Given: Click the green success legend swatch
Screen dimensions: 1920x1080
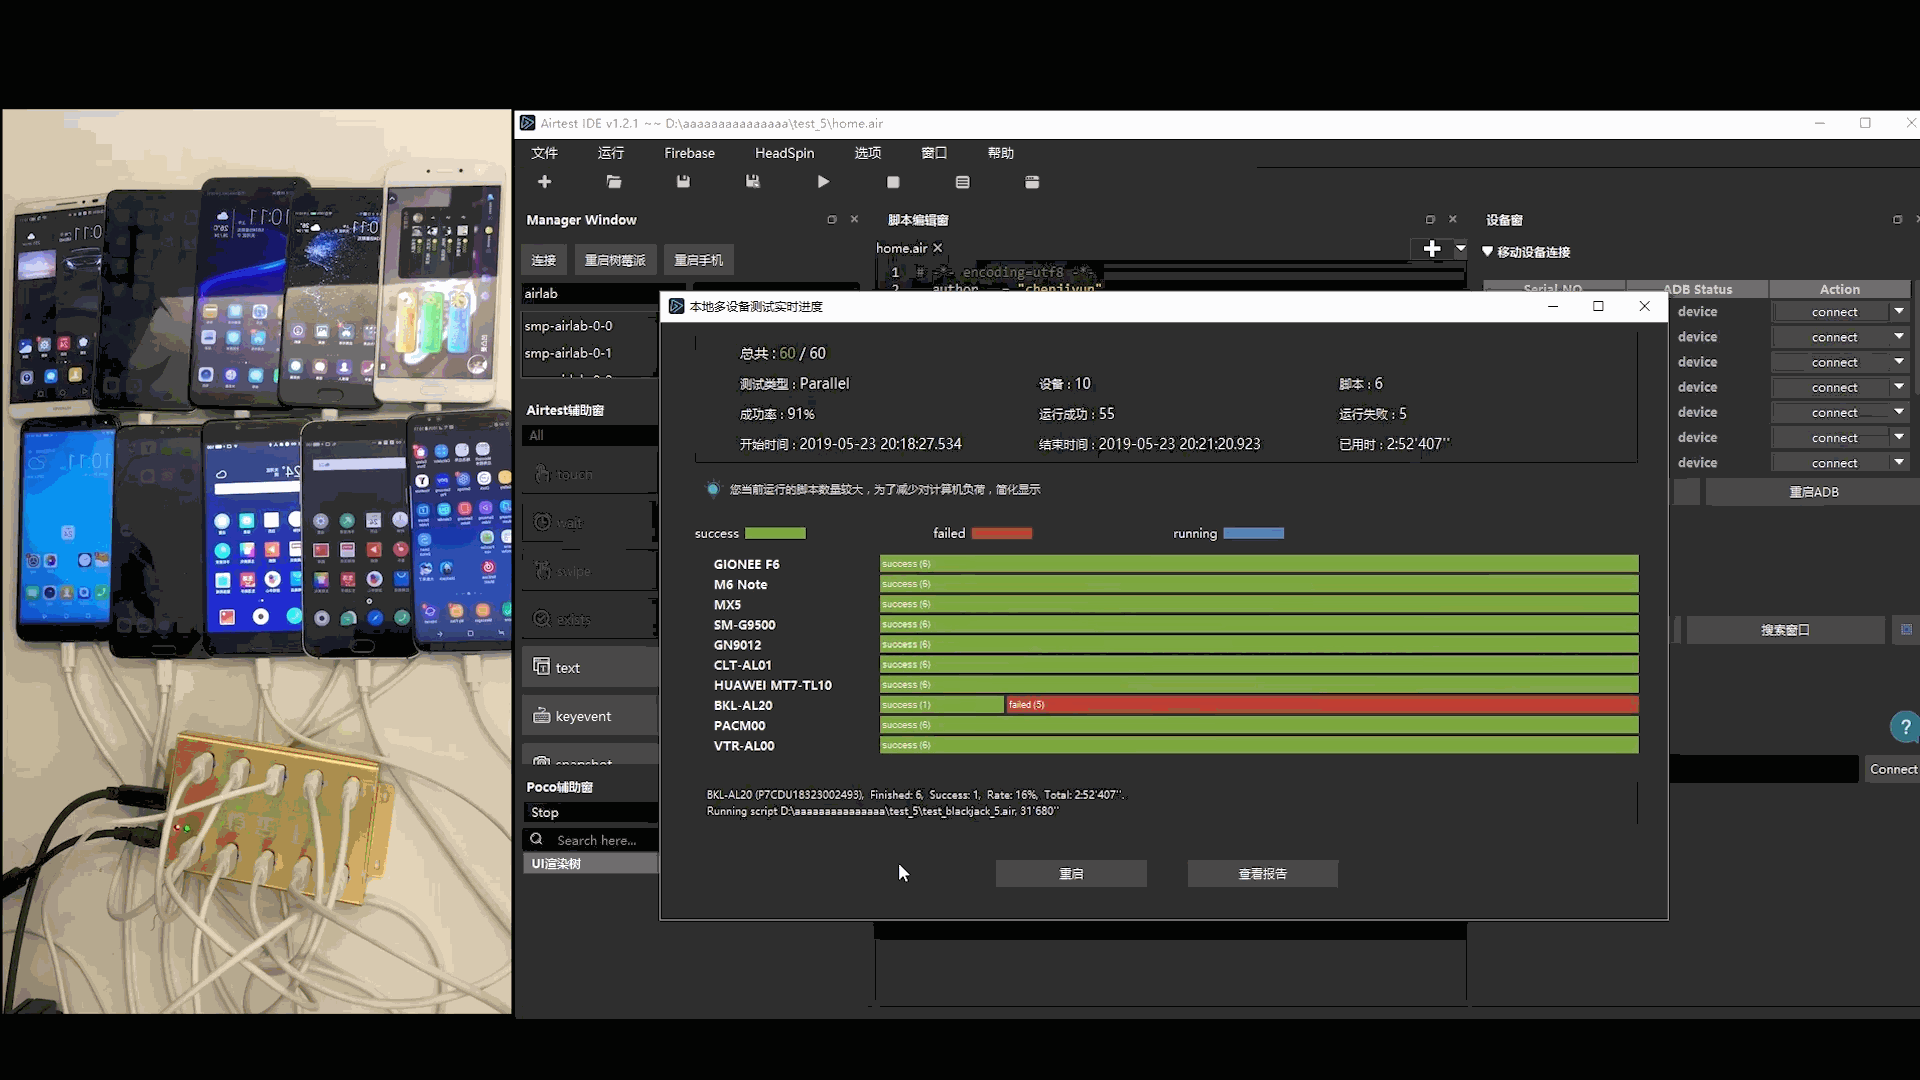Looking at the screenshot, I should (775, 533).
